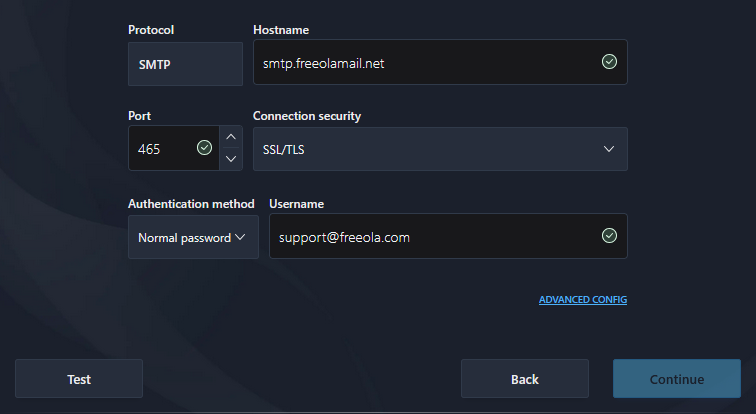Increase port number with up arrow
756x414 pixels.
(231, 138)
